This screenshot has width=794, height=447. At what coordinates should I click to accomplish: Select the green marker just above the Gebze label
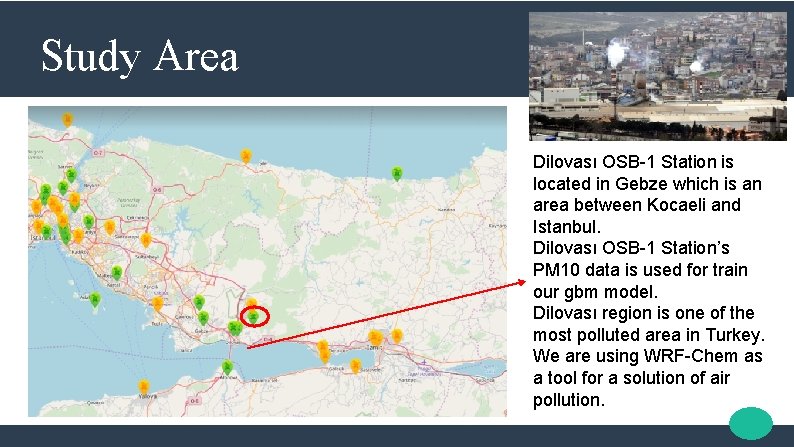[x=204, y=318]
